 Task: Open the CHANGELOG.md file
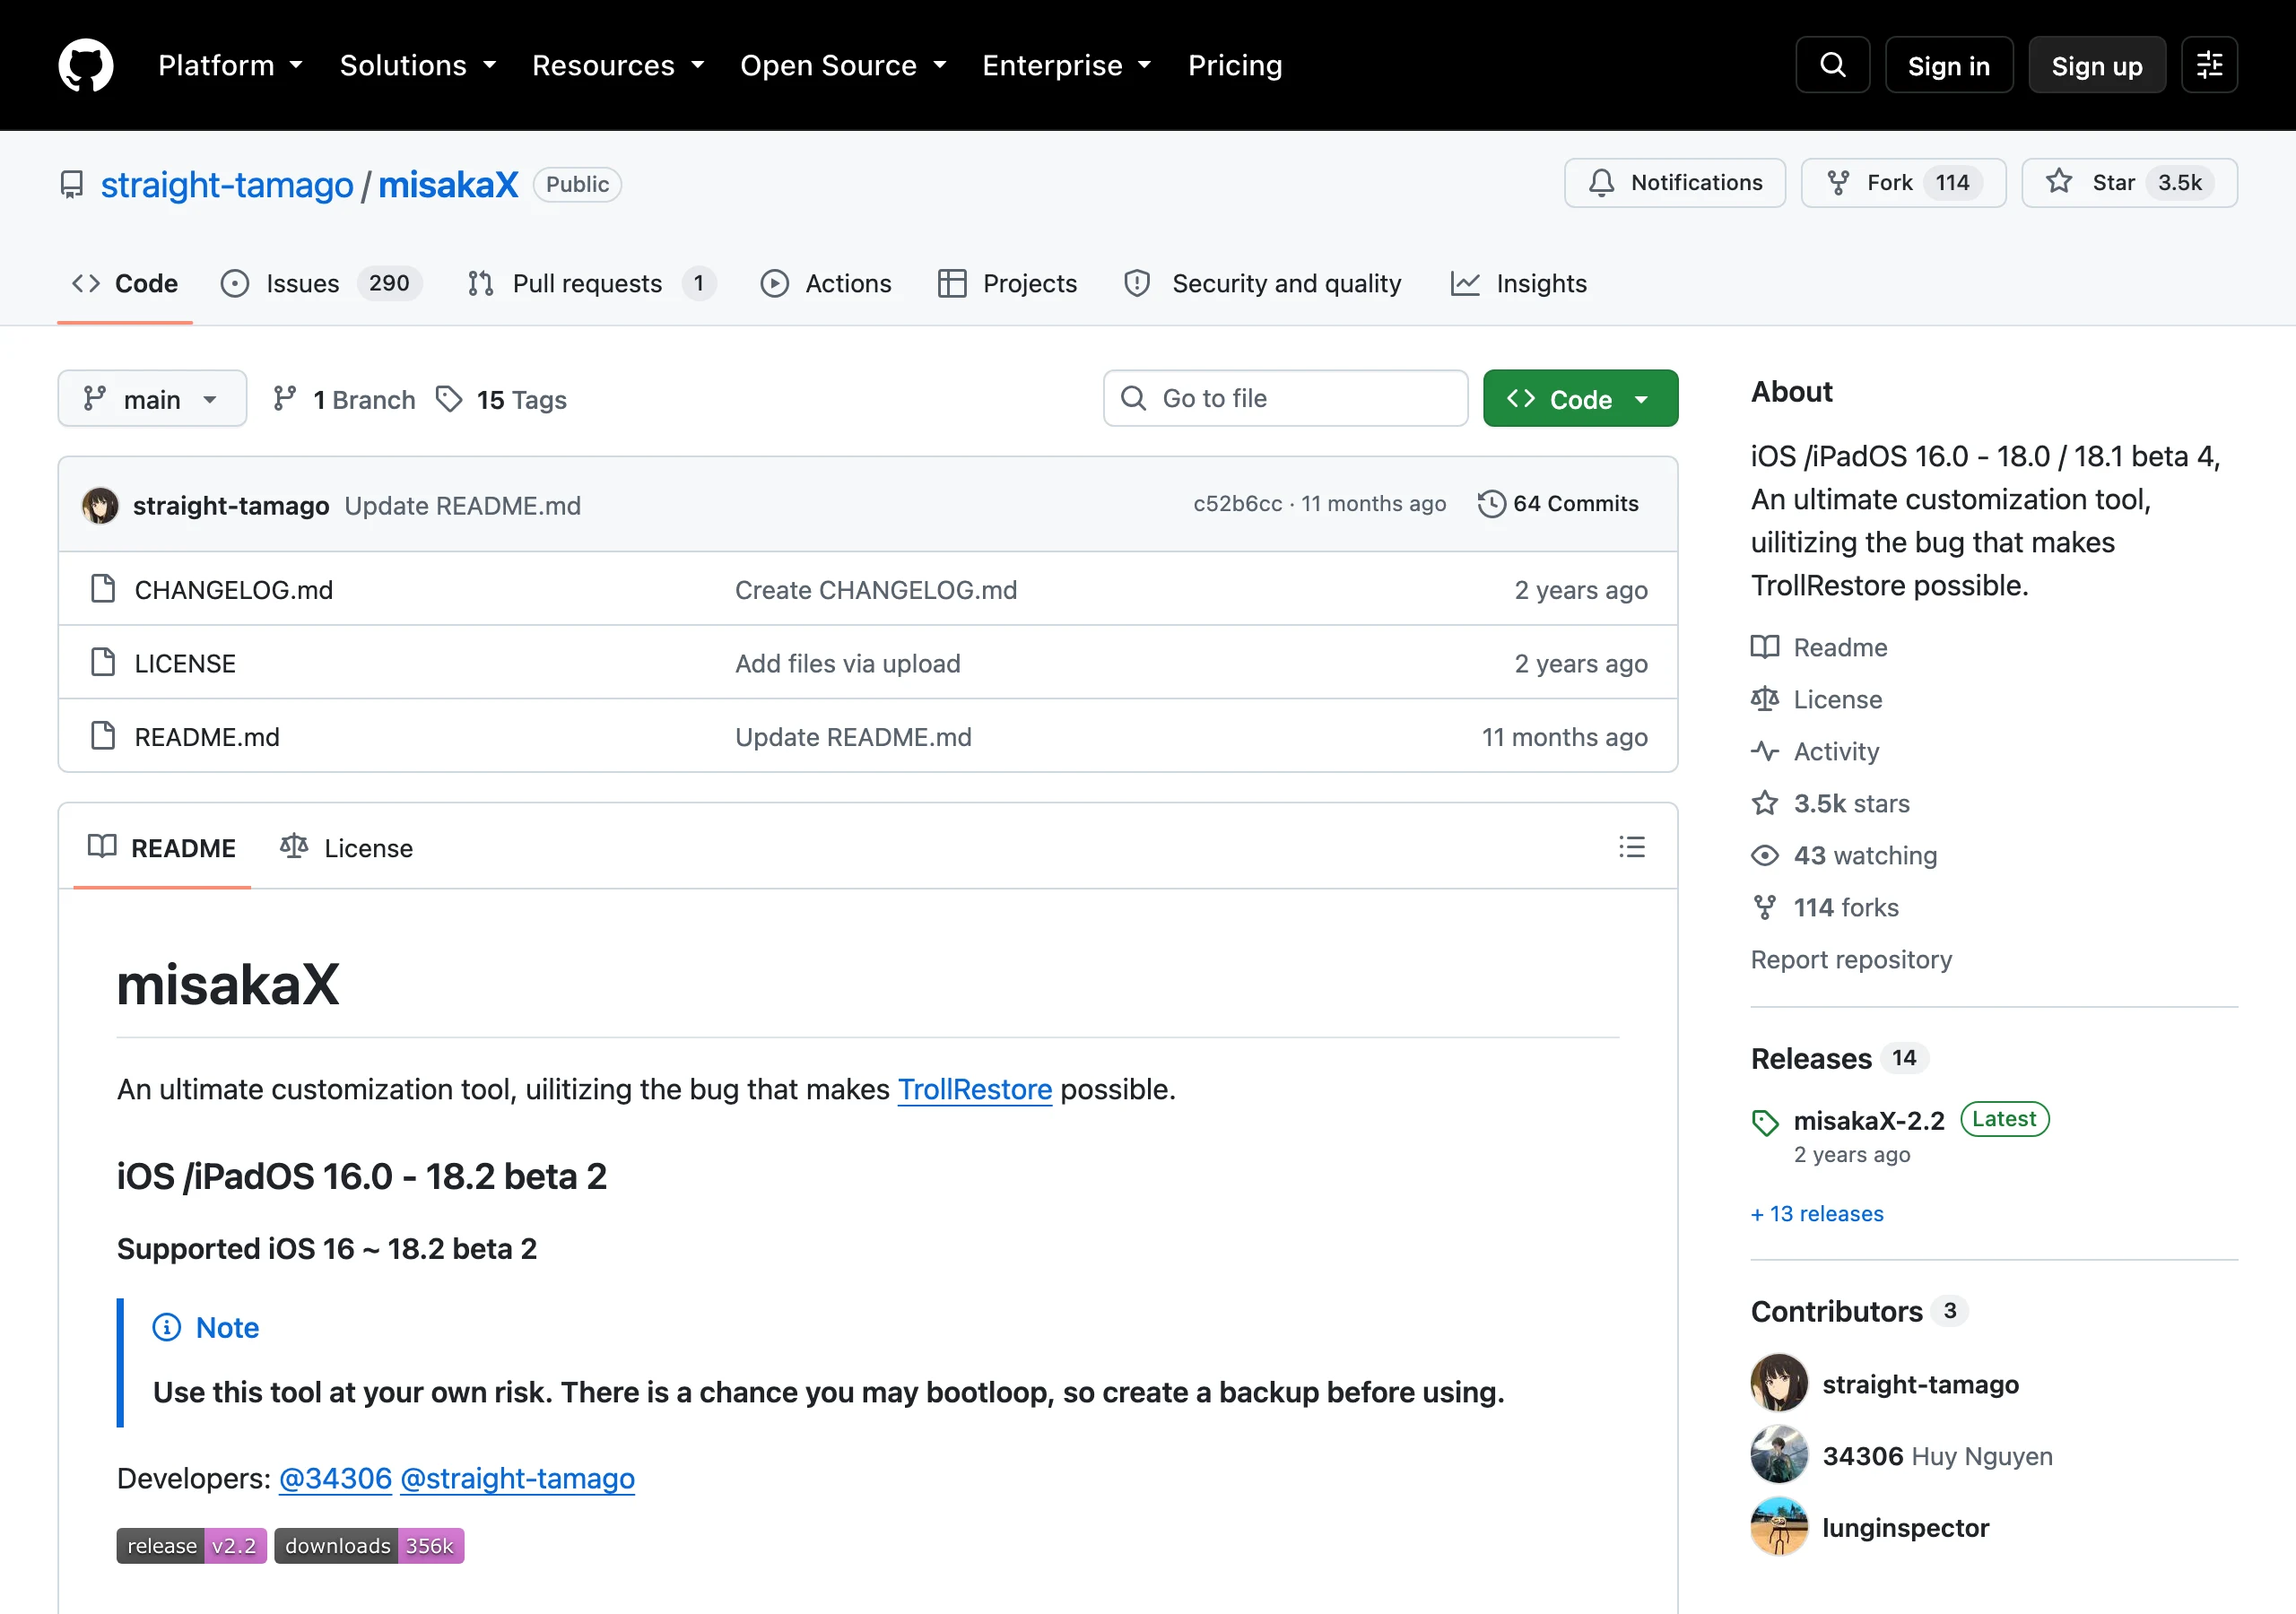click(x=234, y=589)
